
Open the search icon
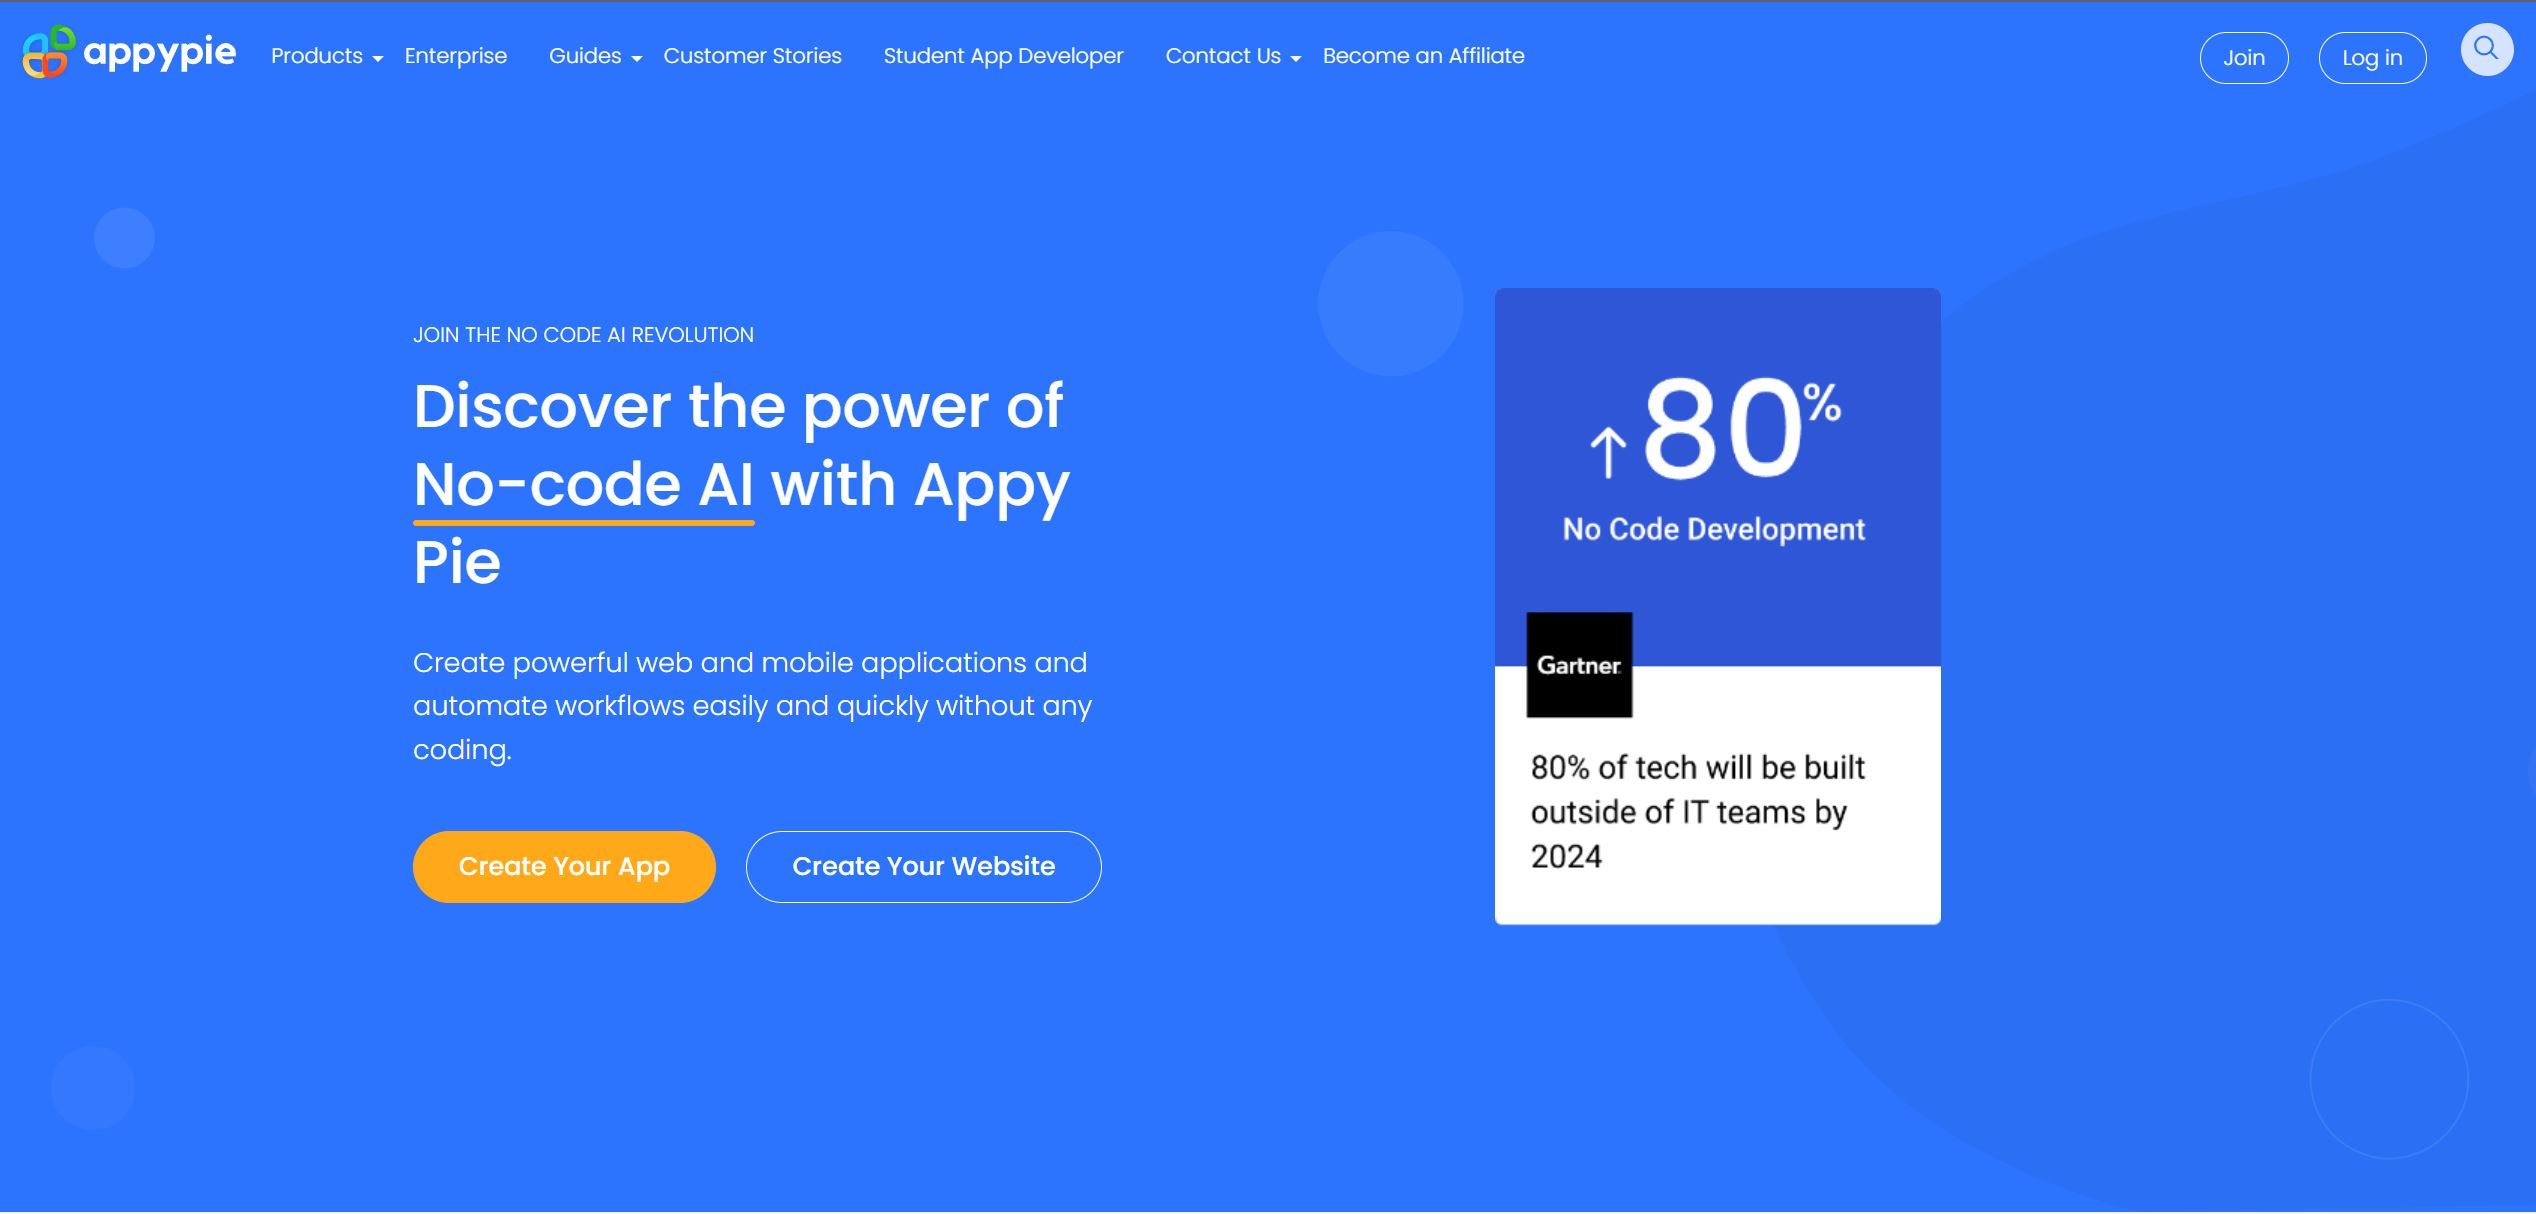tap(2487, 53)
